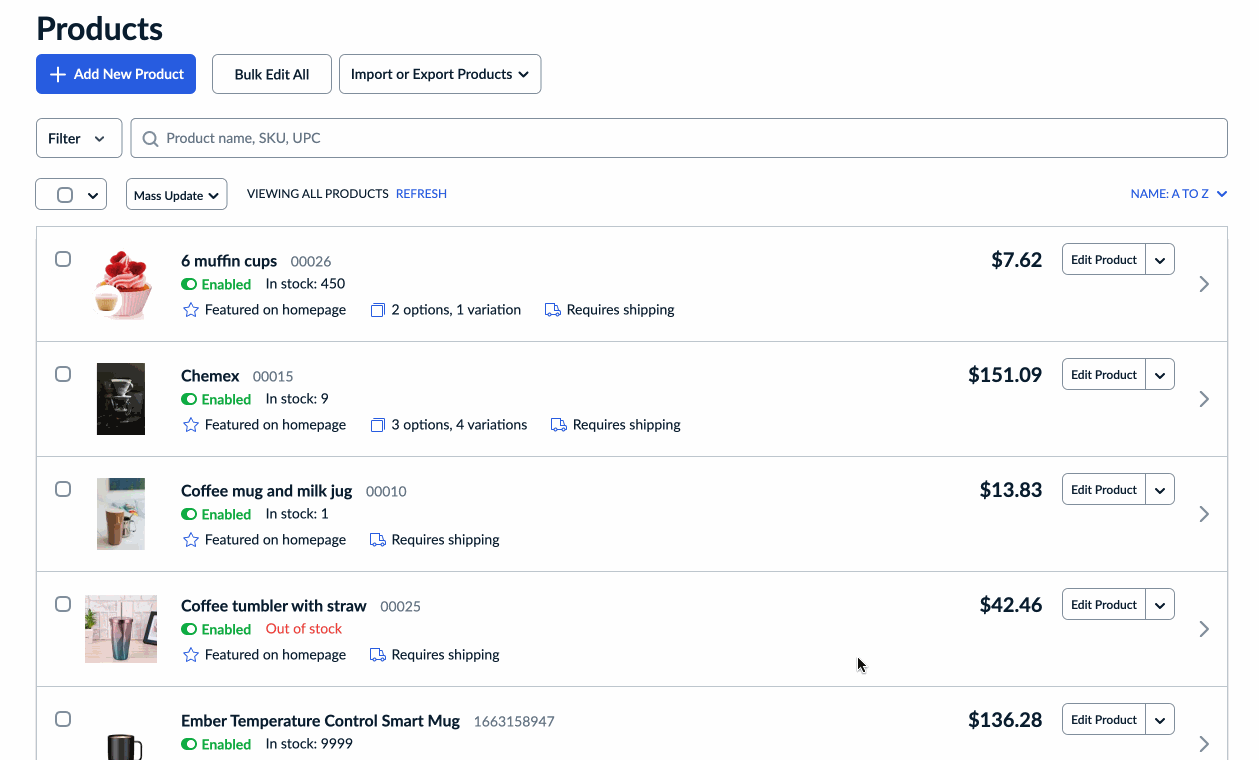Click the red Out of stock label

point(304,629)
